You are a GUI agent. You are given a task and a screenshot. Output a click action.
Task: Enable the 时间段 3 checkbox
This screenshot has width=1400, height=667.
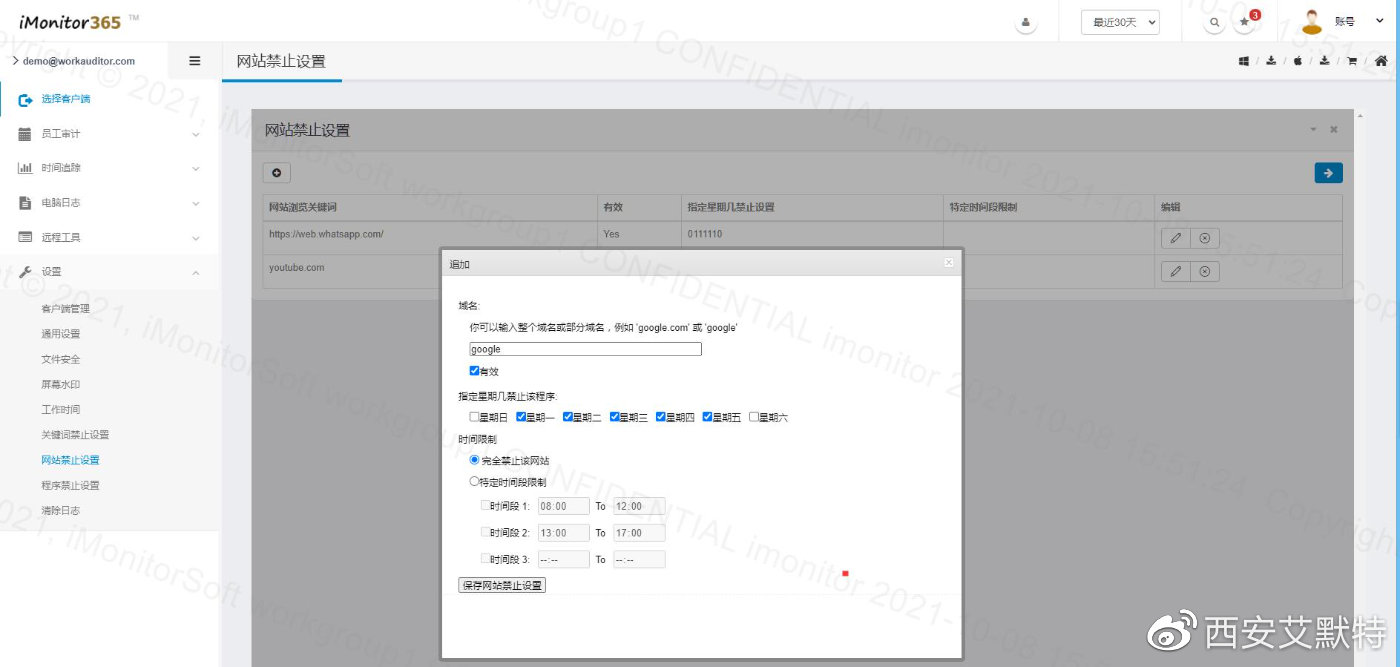pos(486,559)
